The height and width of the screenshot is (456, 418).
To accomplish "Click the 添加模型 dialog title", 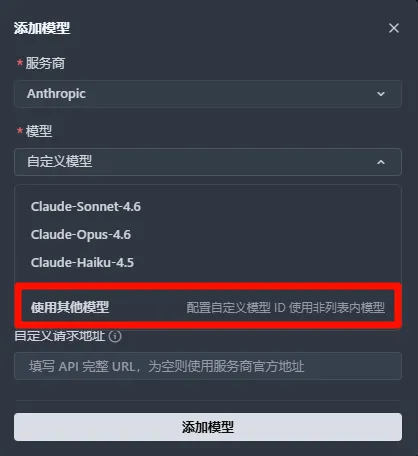I will click(x=42, y=28).
